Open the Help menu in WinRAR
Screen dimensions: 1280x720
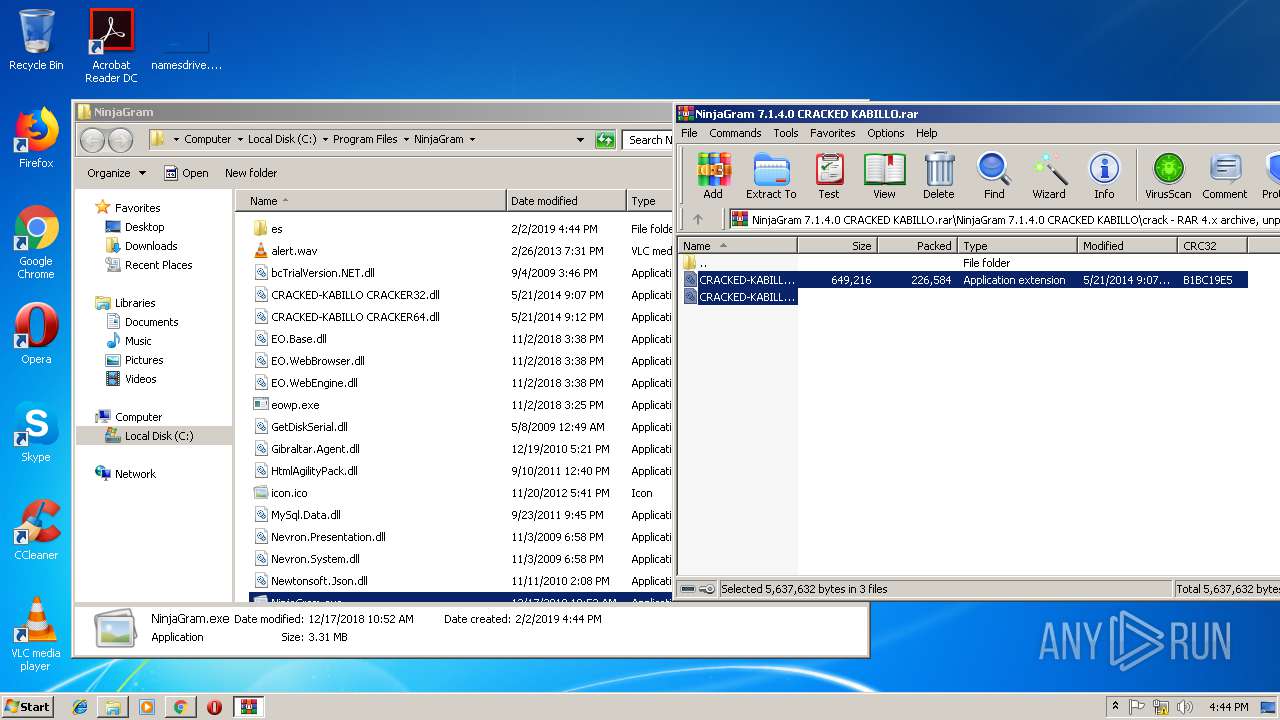[x=926, y=133]
